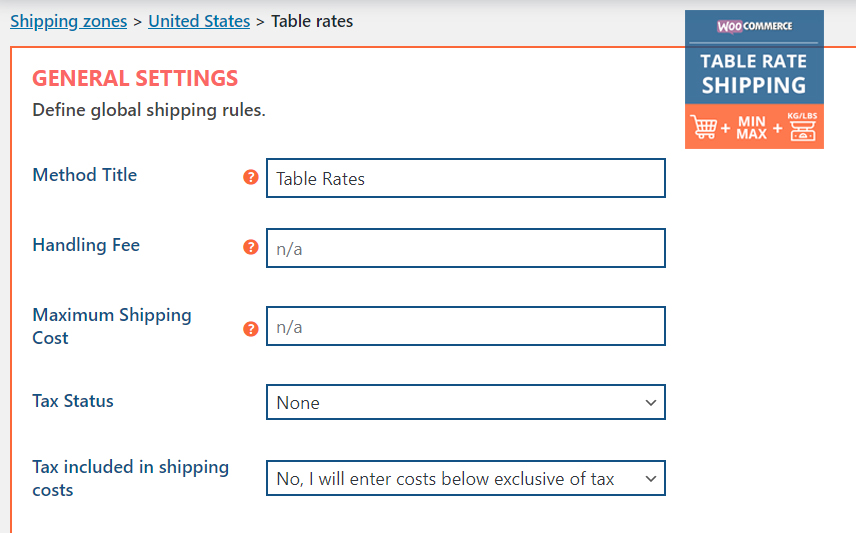Click the Maximum Shipping Cost help icon
The image size is (856, 533).
click(x=251, y=329)
